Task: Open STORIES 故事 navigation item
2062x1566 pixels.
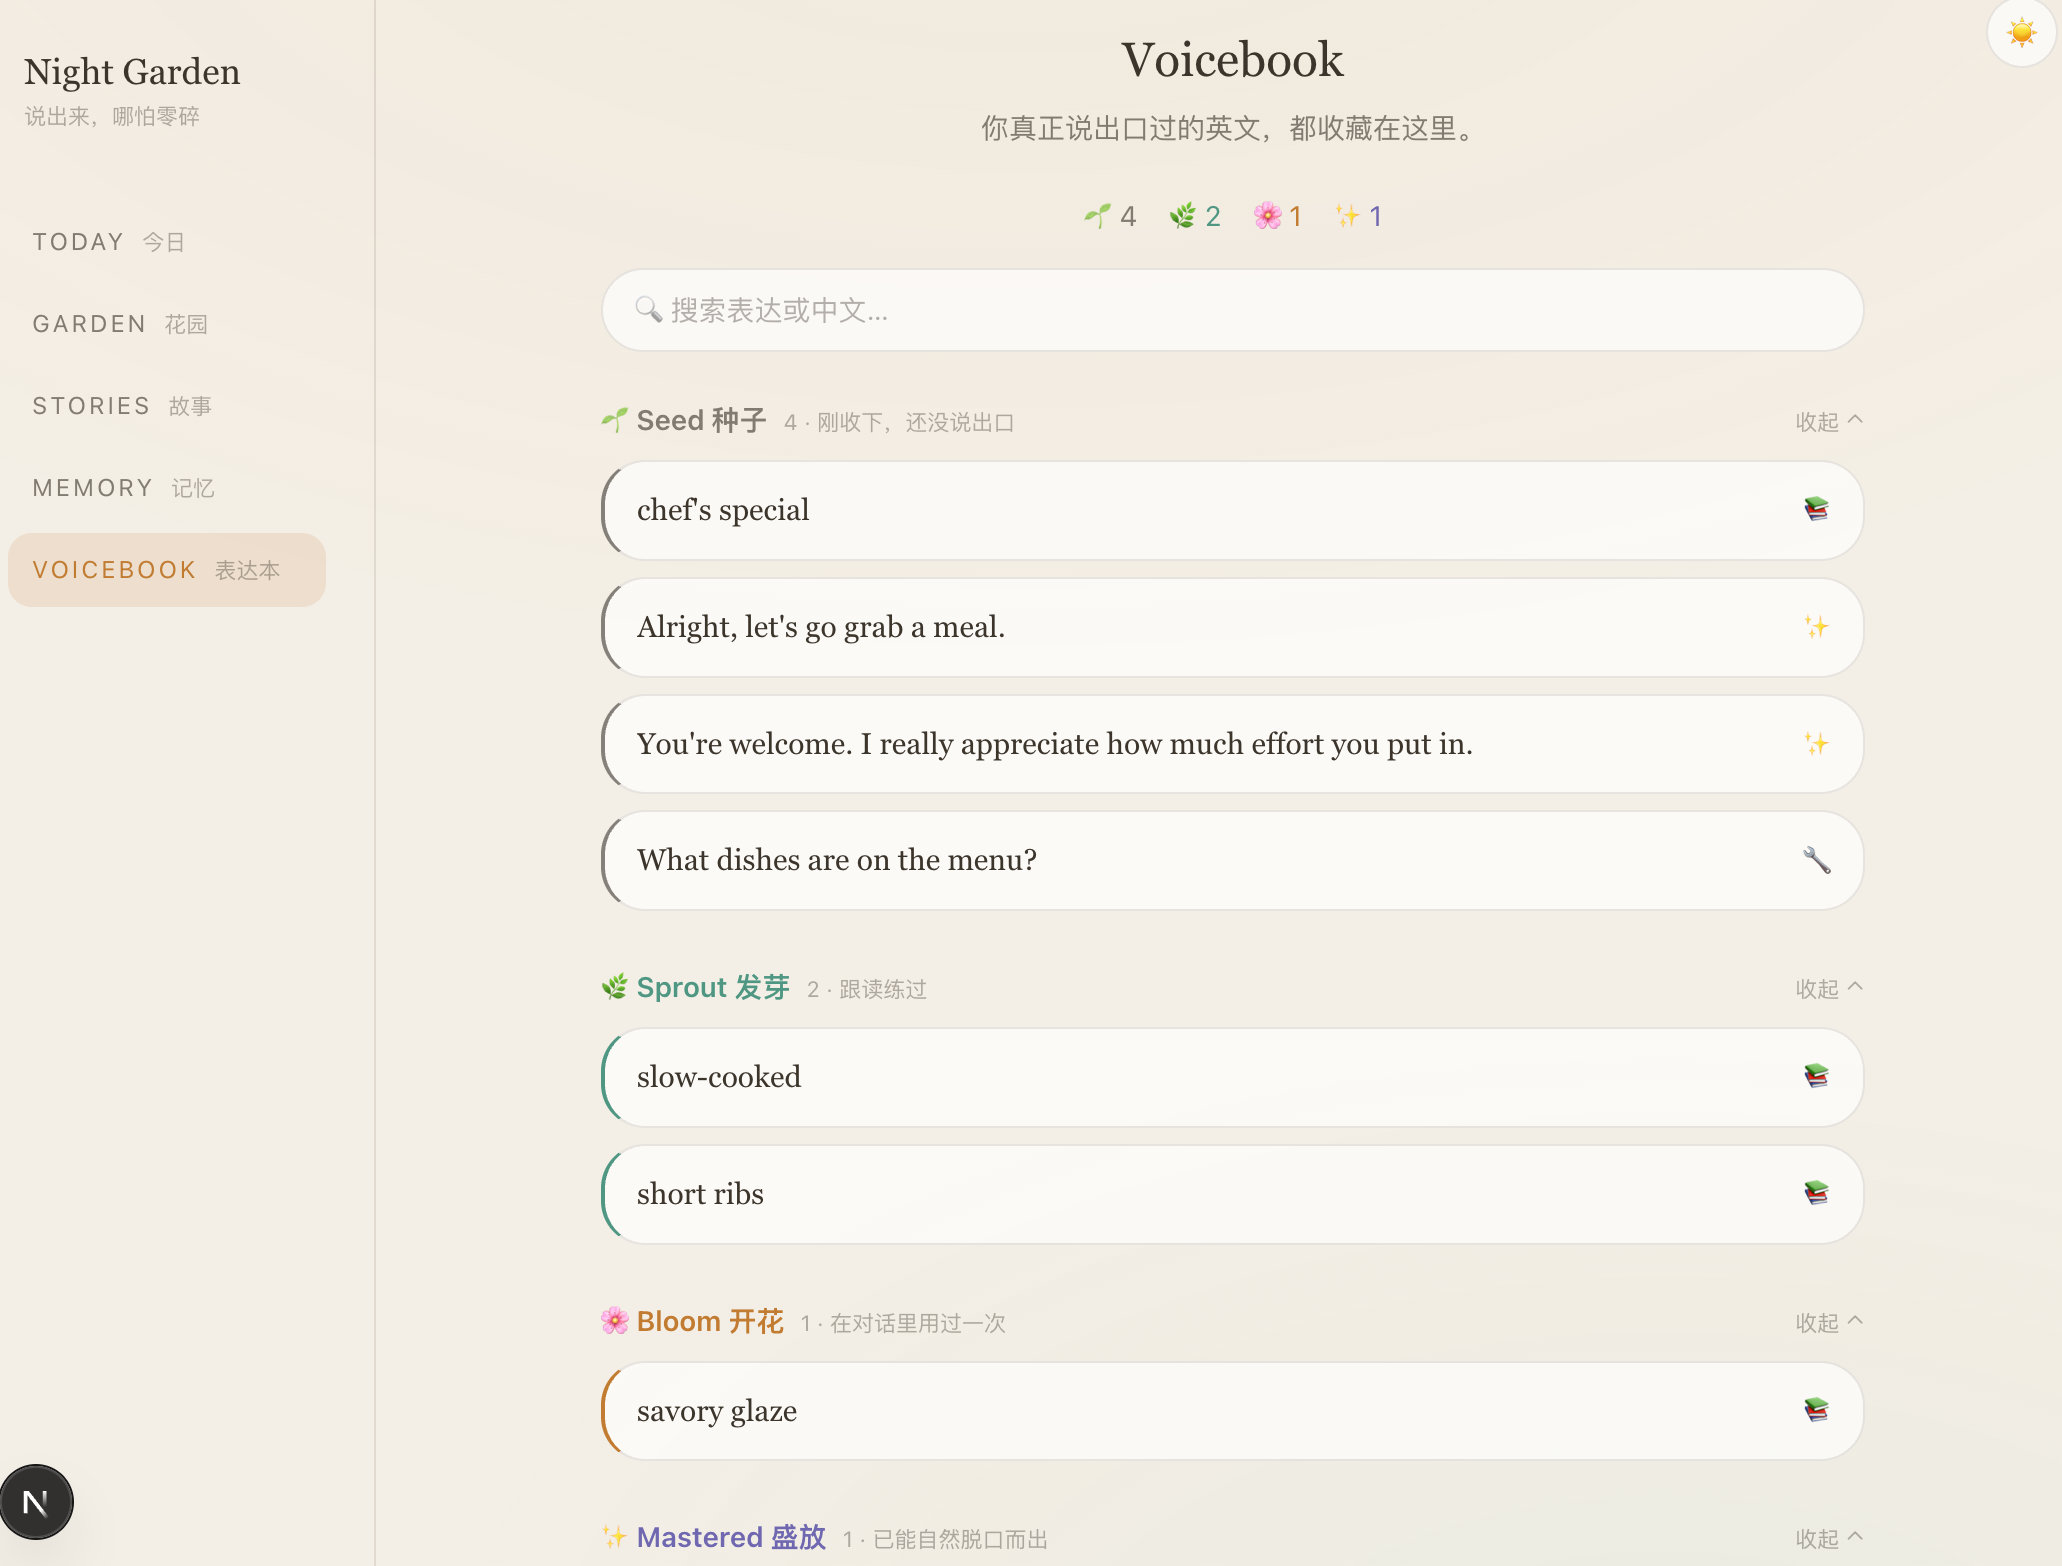Action: pos(167,406)
